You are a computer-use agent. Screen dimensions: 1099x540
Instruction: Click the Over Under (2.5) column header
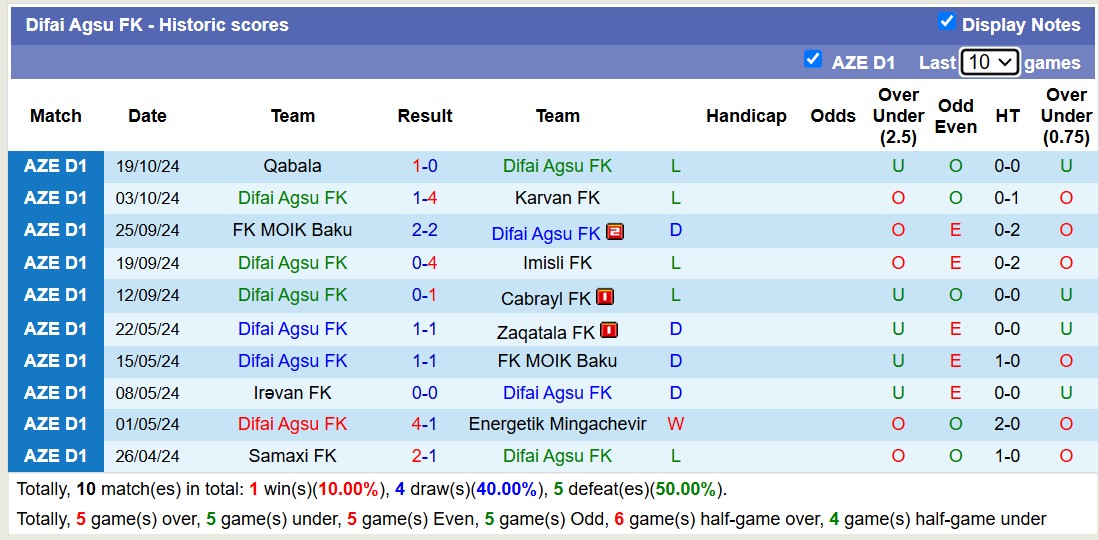point(897,116)
